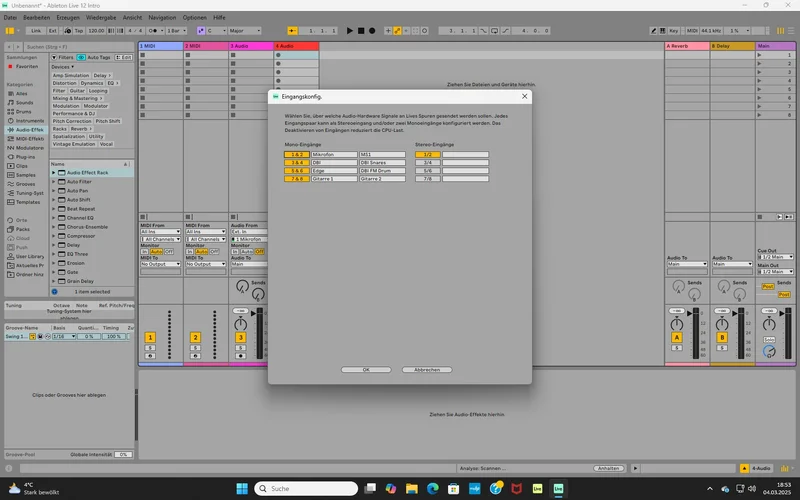Open the Wiedergabe menu
This screenshot has height=500, width=800.
[101, 17]
